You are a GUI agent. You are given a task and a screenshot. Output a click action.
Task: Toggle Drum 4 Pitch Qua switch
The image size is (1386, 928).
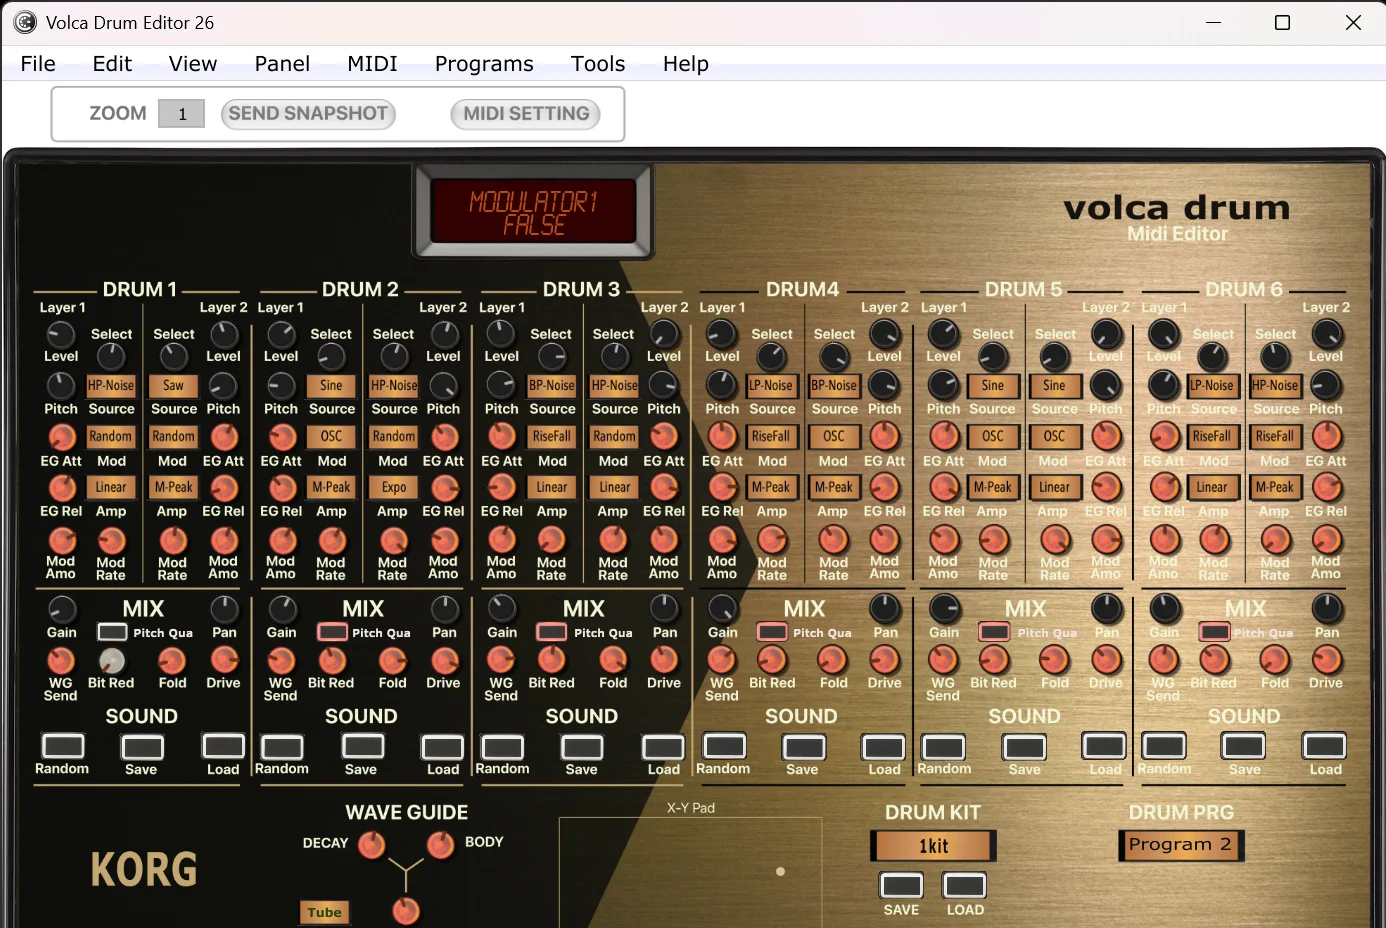[772, 632]
